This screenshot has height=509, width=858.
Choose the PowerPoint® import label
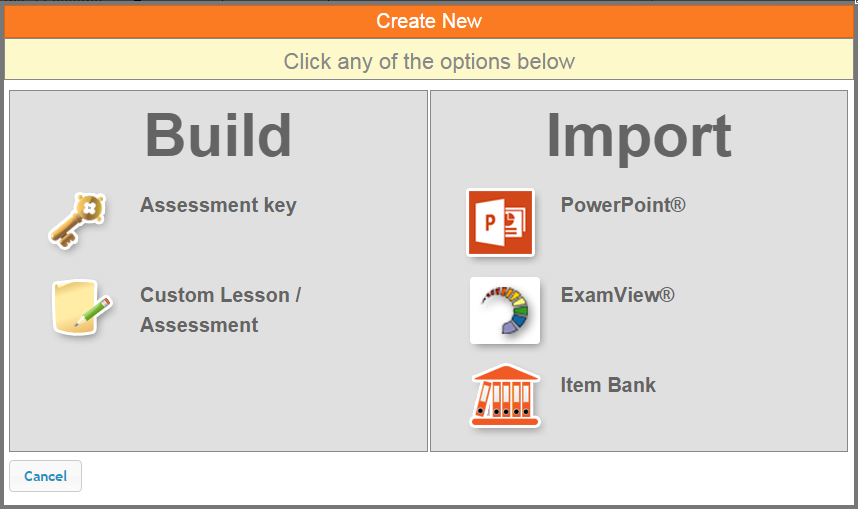coord(623,205)
